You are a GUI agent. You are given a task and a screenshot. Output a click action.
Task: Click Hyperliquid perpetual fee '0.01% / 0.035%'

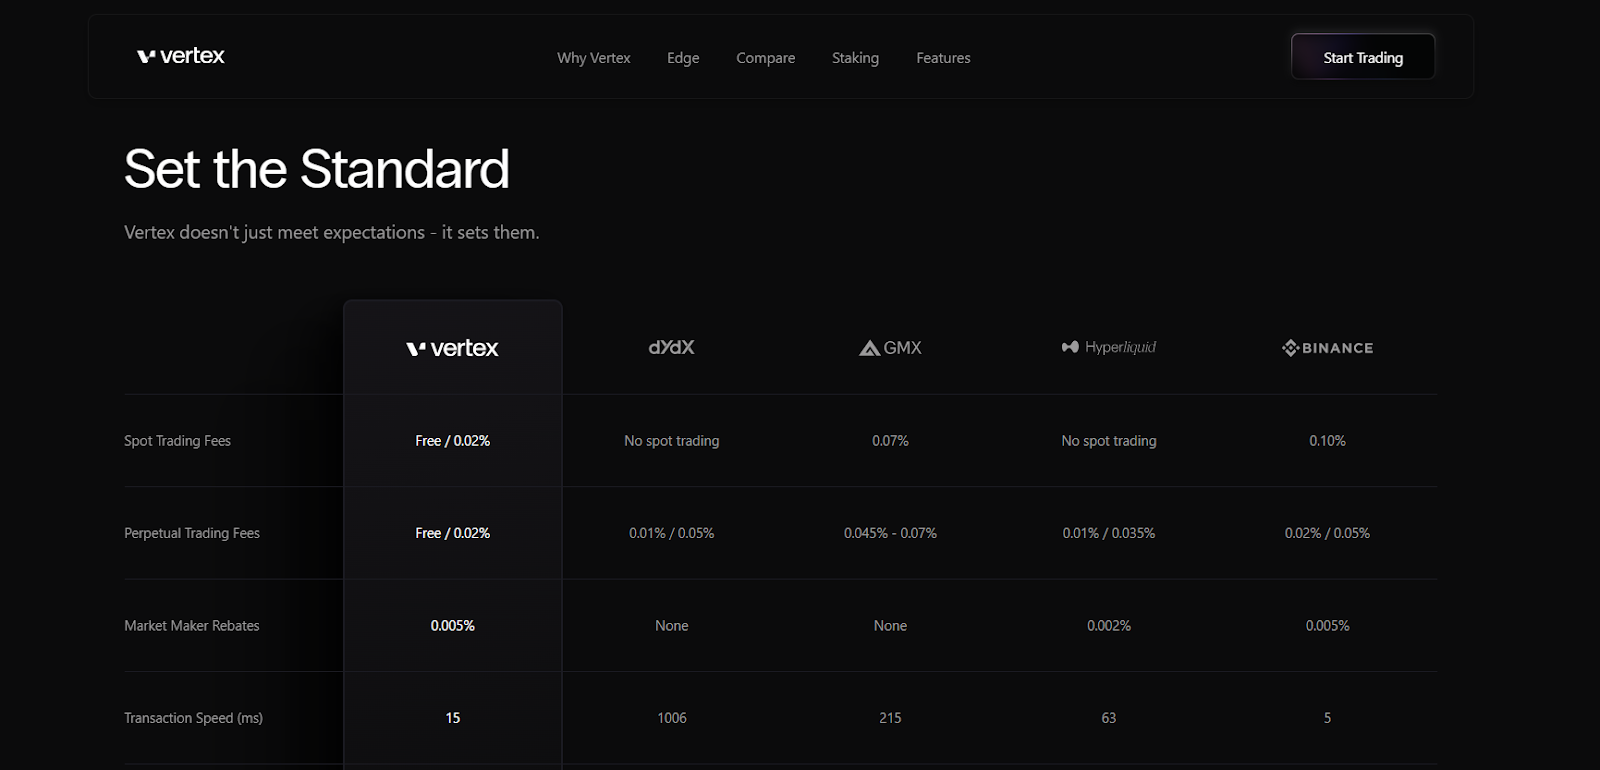coord(1109,533)
